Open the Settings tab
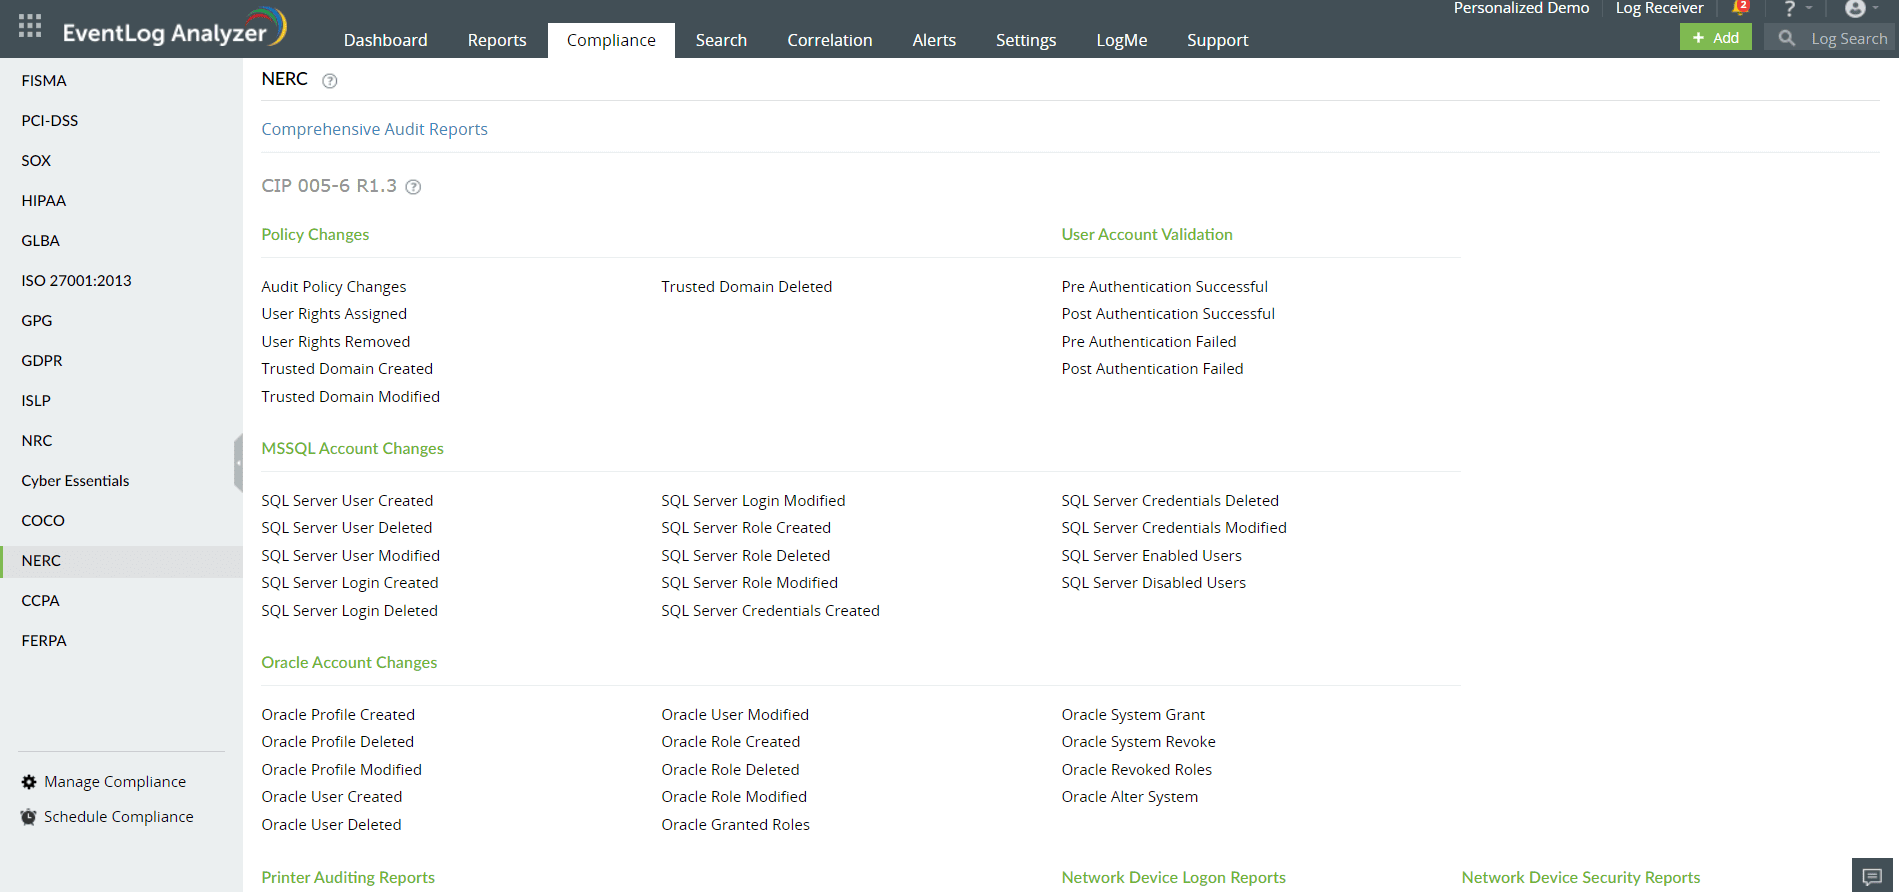Image resolution: width=1899 pixels, height=892 pixels. tap(1026, 40)
